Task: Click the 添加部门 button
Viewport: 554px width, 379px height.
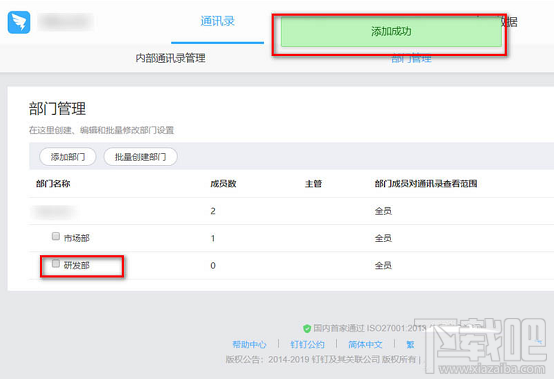Action: click(67, 156)
